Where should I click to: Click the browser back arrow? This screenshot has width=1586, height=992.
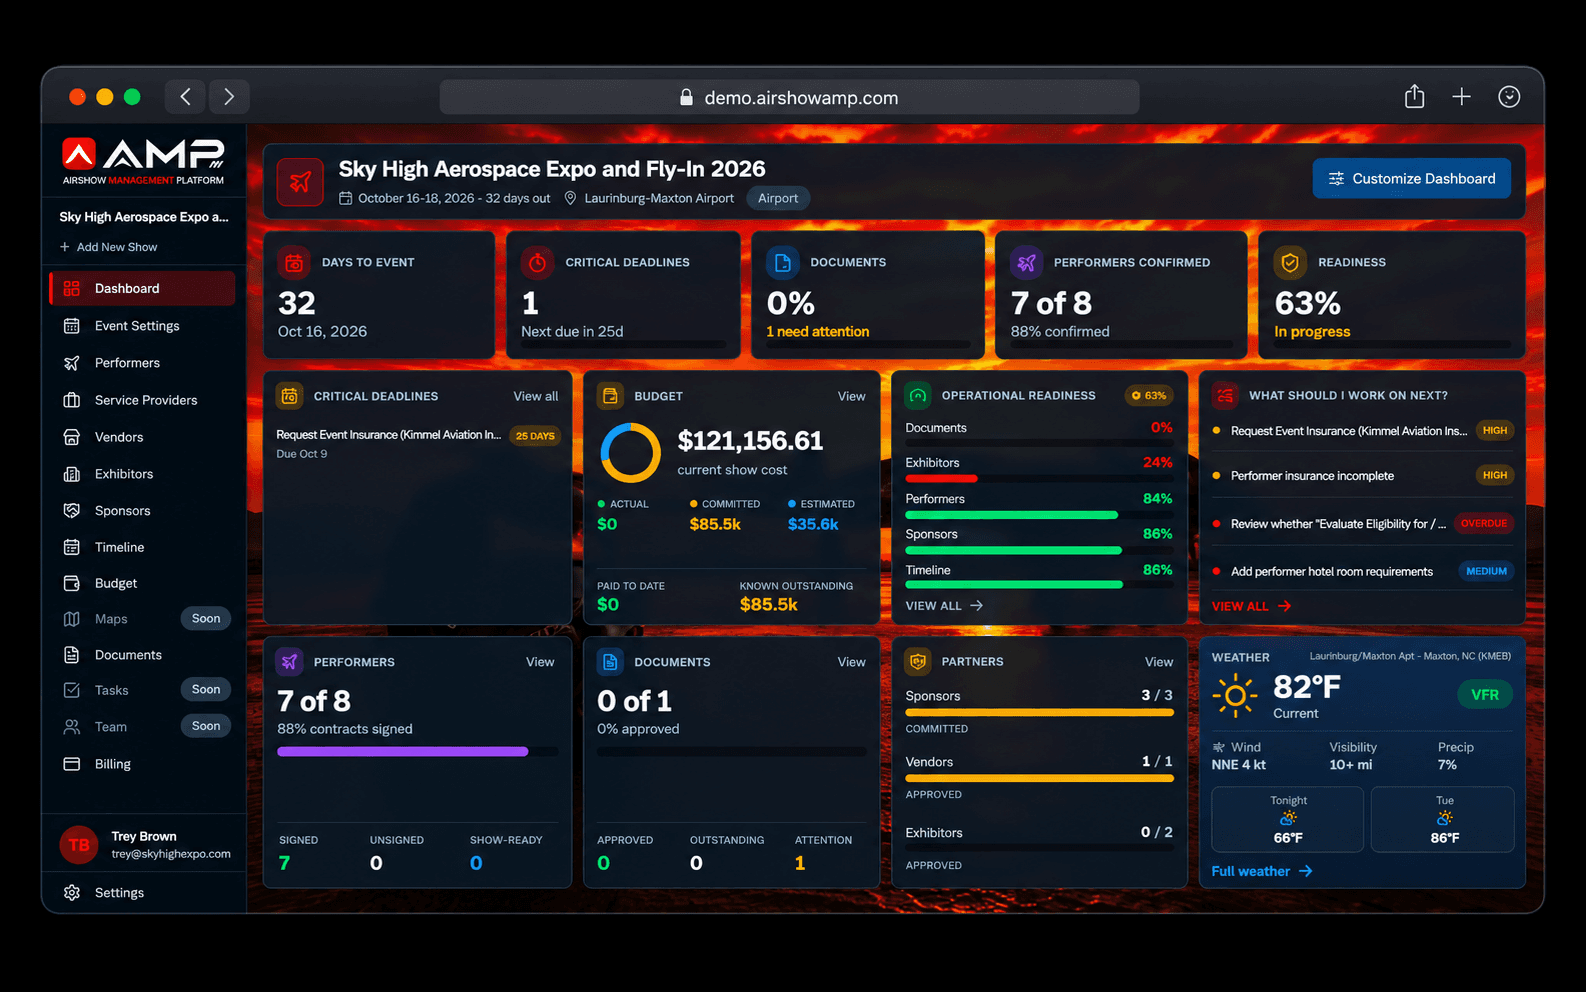185,97
